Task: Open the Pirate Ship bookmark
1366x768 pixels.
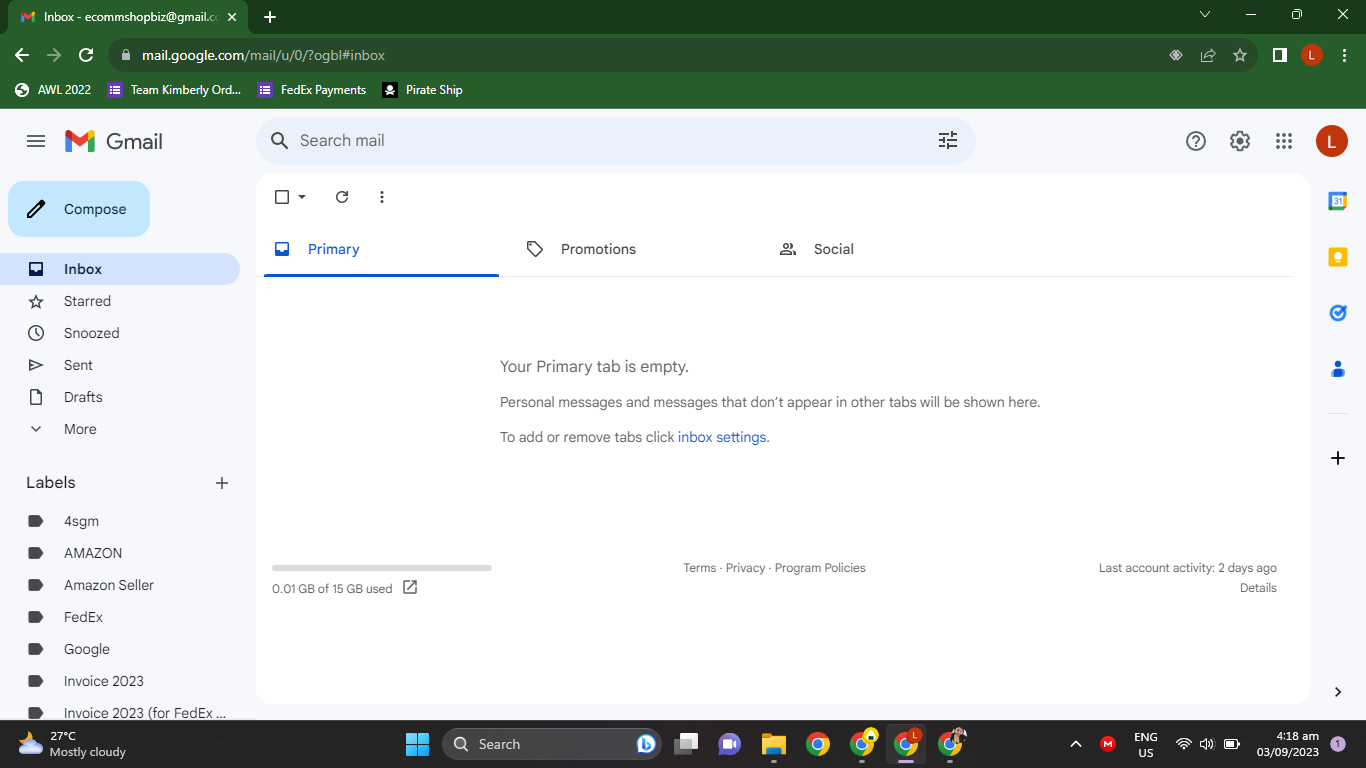Action: pyautogui.click(x=422, y=90)
